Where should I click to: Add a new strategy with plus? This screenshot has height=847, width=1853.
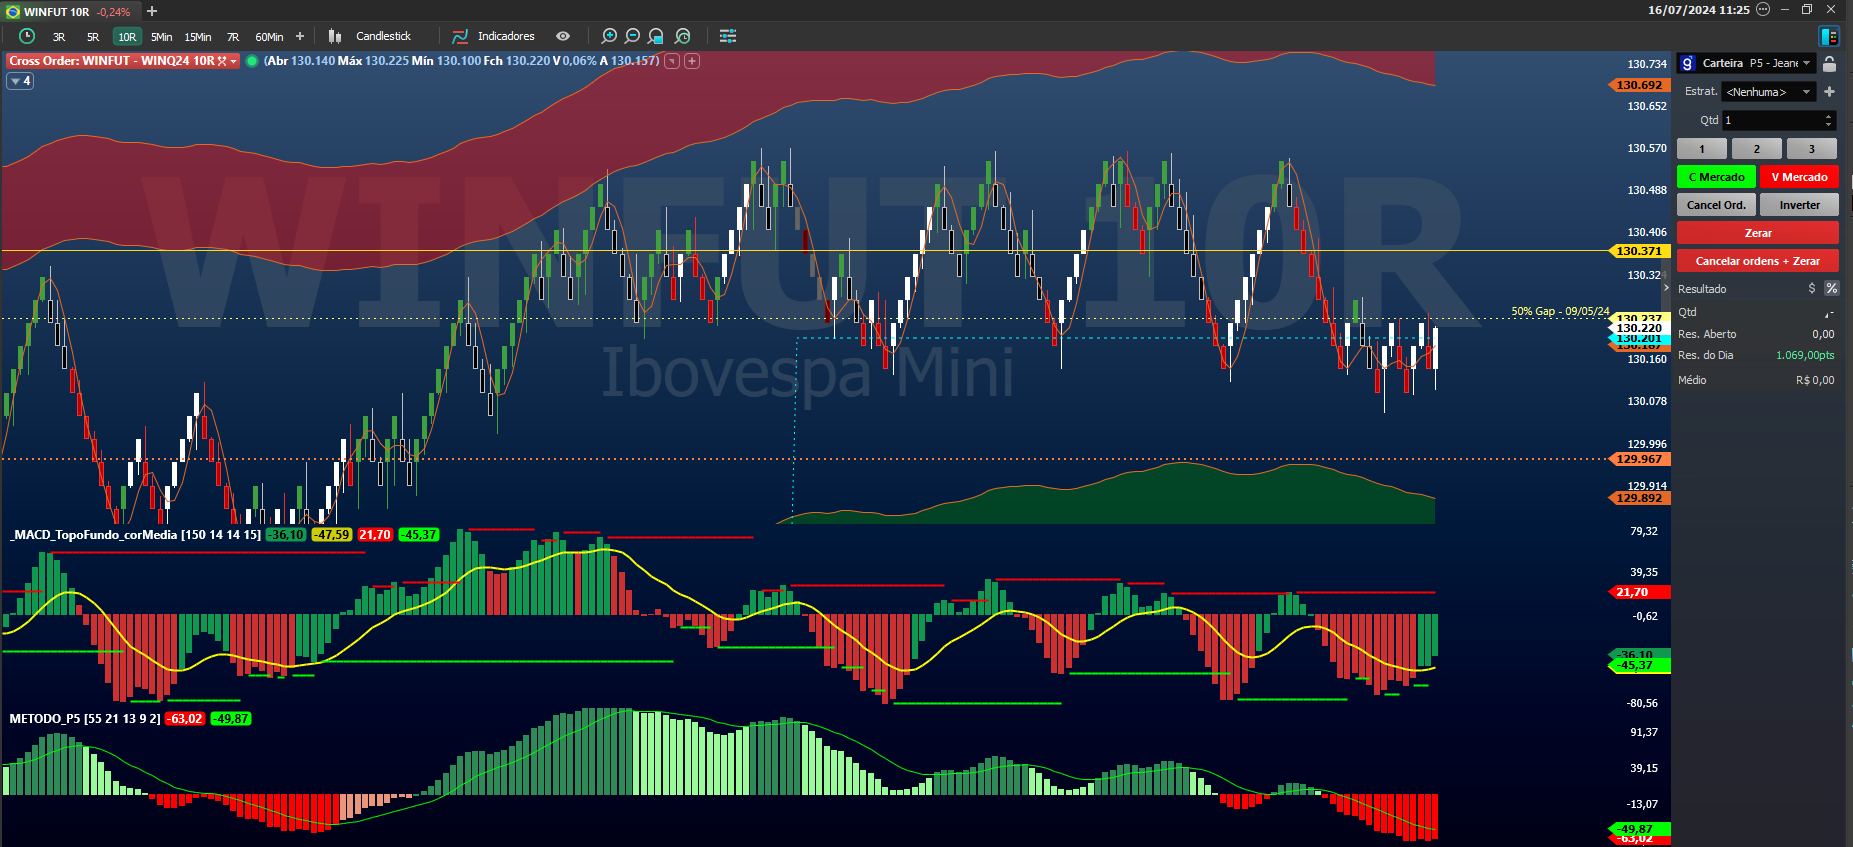pyautogui.click(x=1829, y=92)
